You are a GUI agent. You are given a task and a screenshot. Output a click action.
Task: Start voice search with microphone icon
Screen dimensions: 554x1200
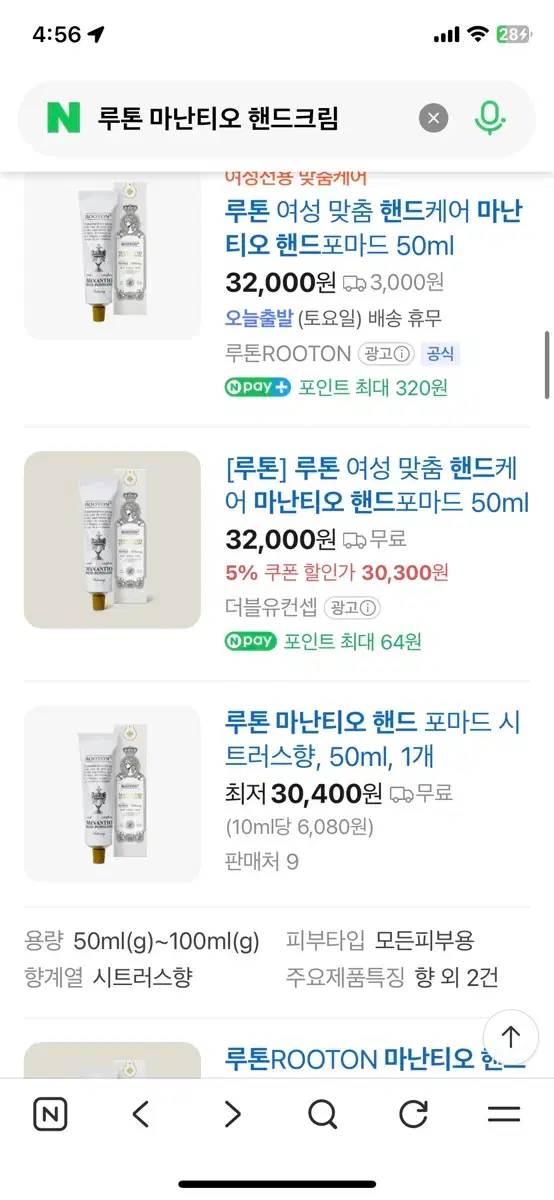(488, 119)
